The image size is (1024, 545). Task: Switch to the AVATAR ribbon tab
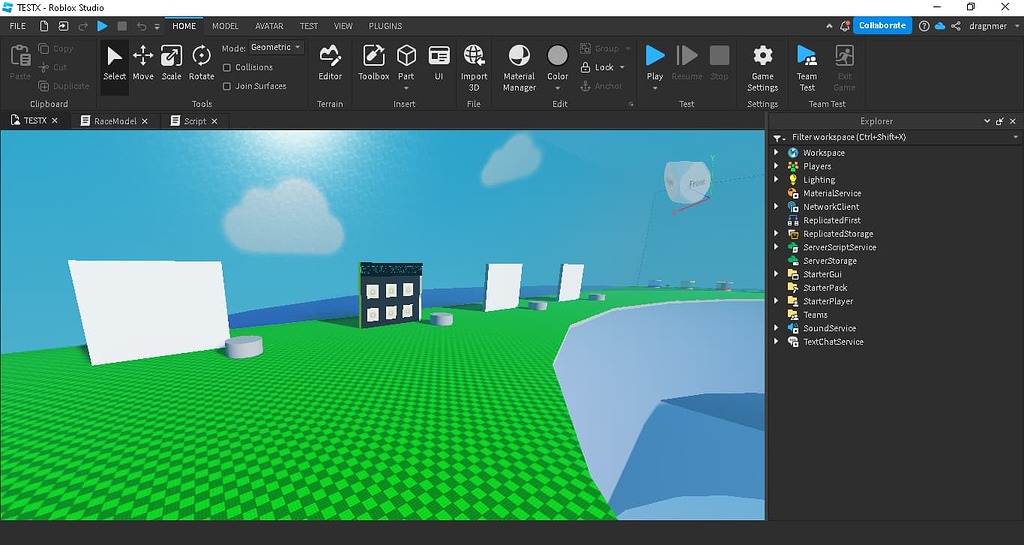pos(269,26)
